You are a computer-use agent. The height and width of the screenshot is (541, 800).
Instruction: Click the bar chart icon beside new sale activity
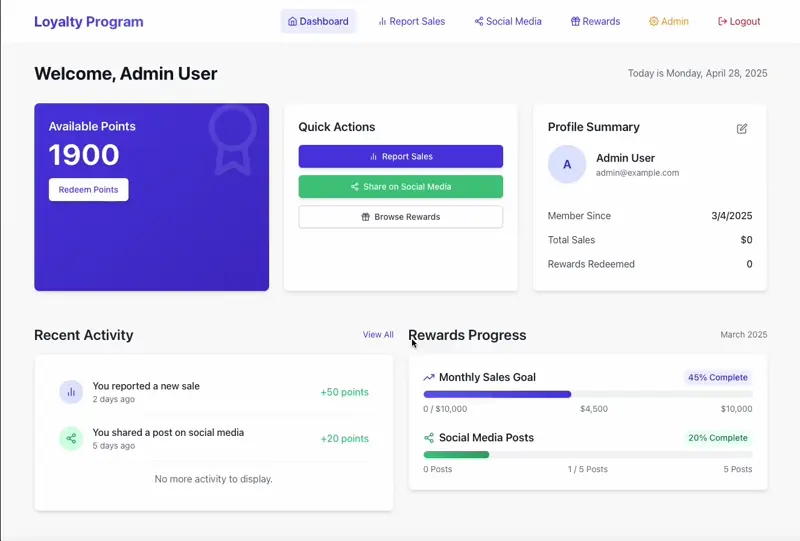[x=71, y=392]
